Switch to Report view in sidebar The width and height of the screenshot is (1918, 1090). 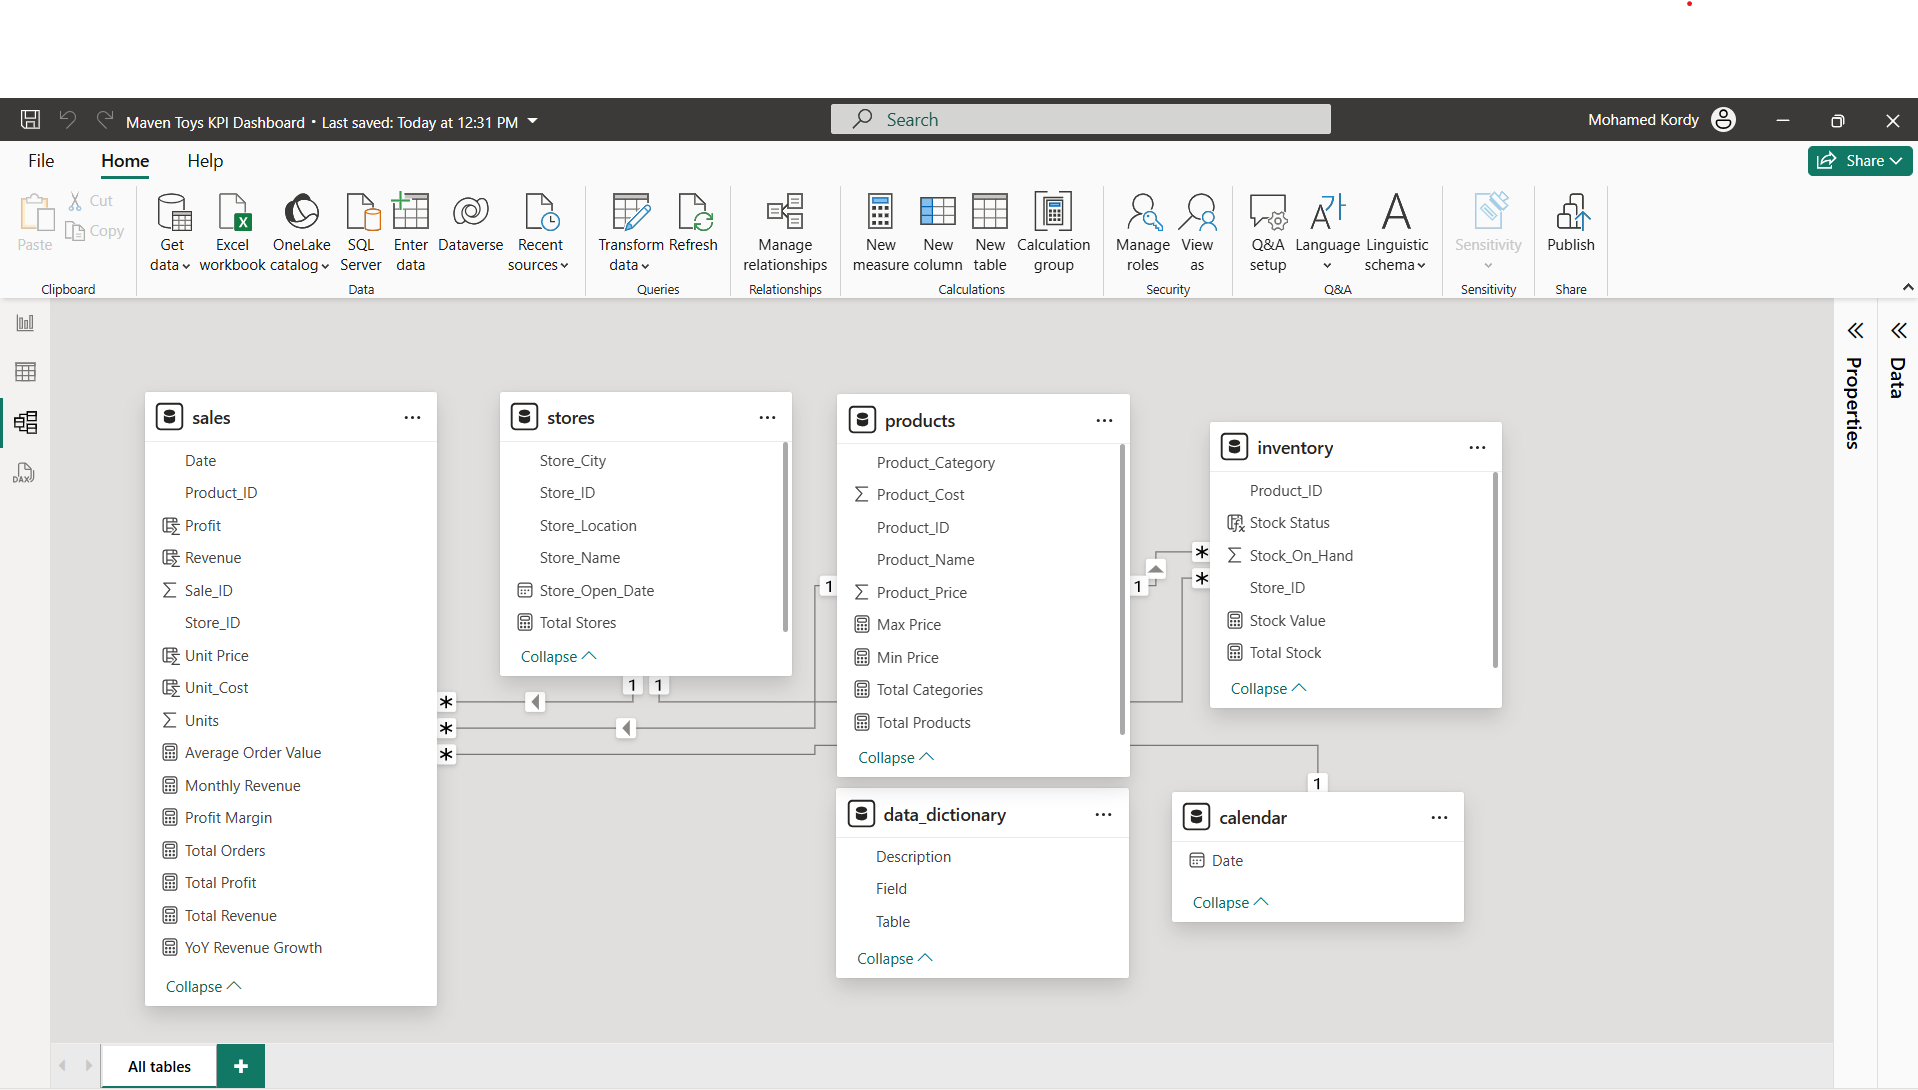[25, 323]
